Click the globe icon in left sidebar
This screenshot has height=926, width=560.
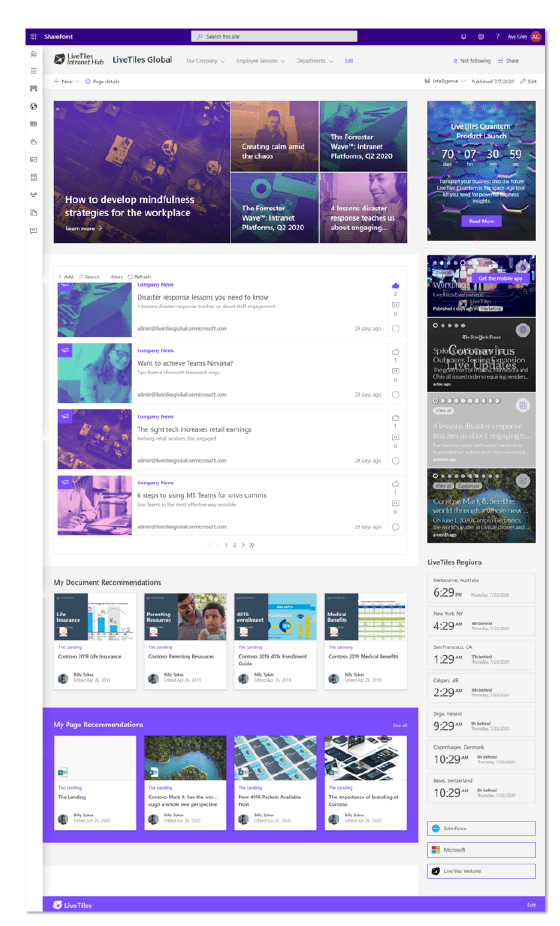[x=34, y=106]
